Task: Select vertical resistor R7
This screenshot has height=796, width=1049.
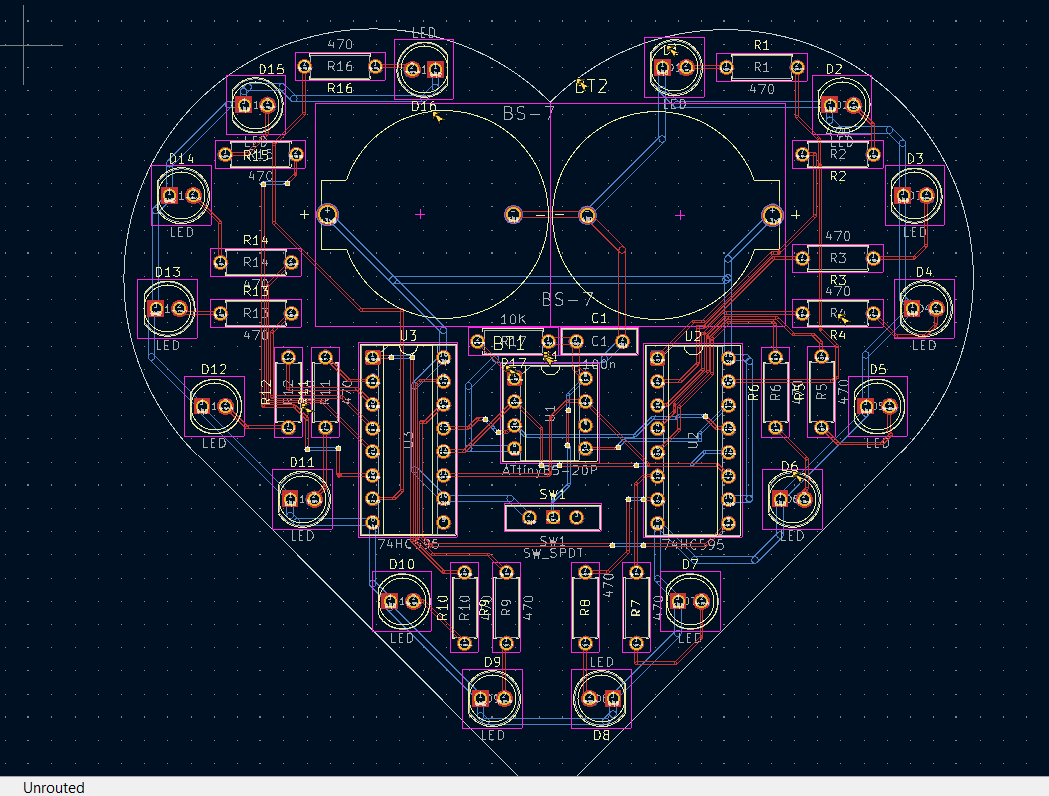Action: [636, 607]
